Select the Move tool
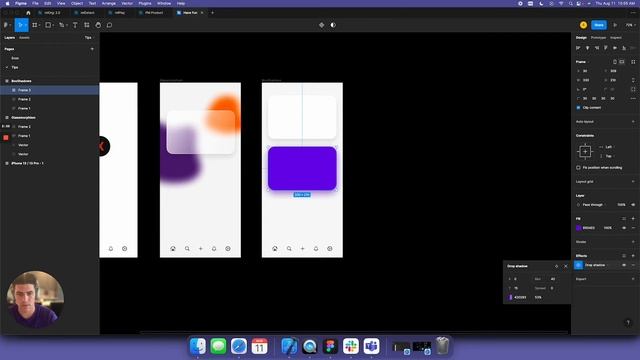The image size is (640, 360). (x=20, y=25)
